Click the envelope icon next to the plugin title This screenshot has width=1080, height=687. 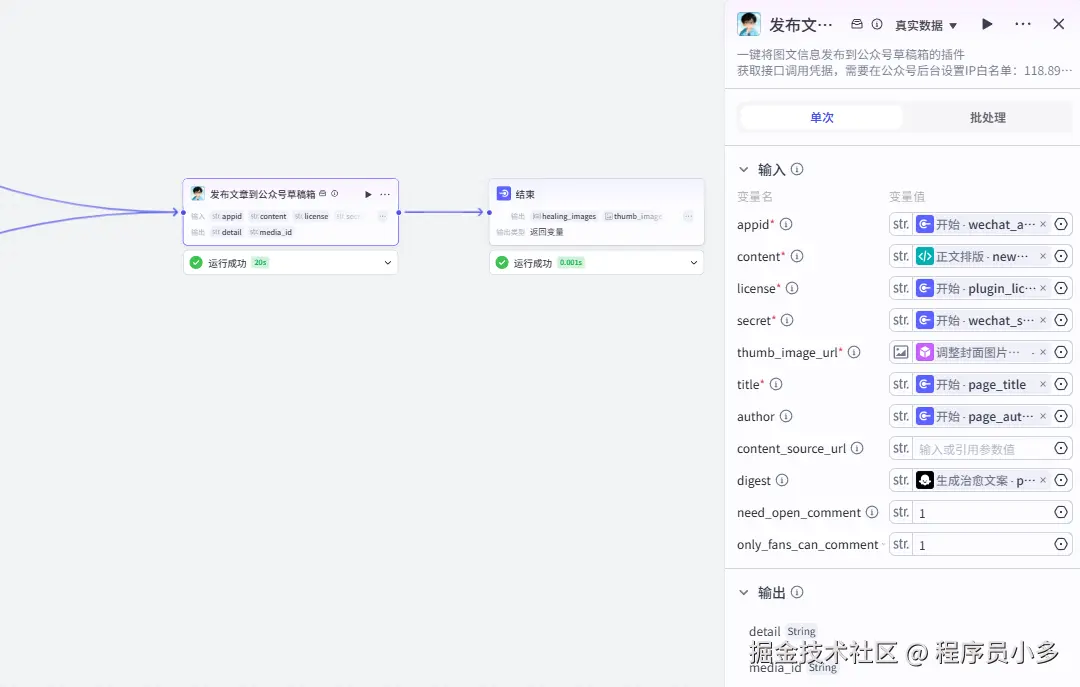(855, 24)
